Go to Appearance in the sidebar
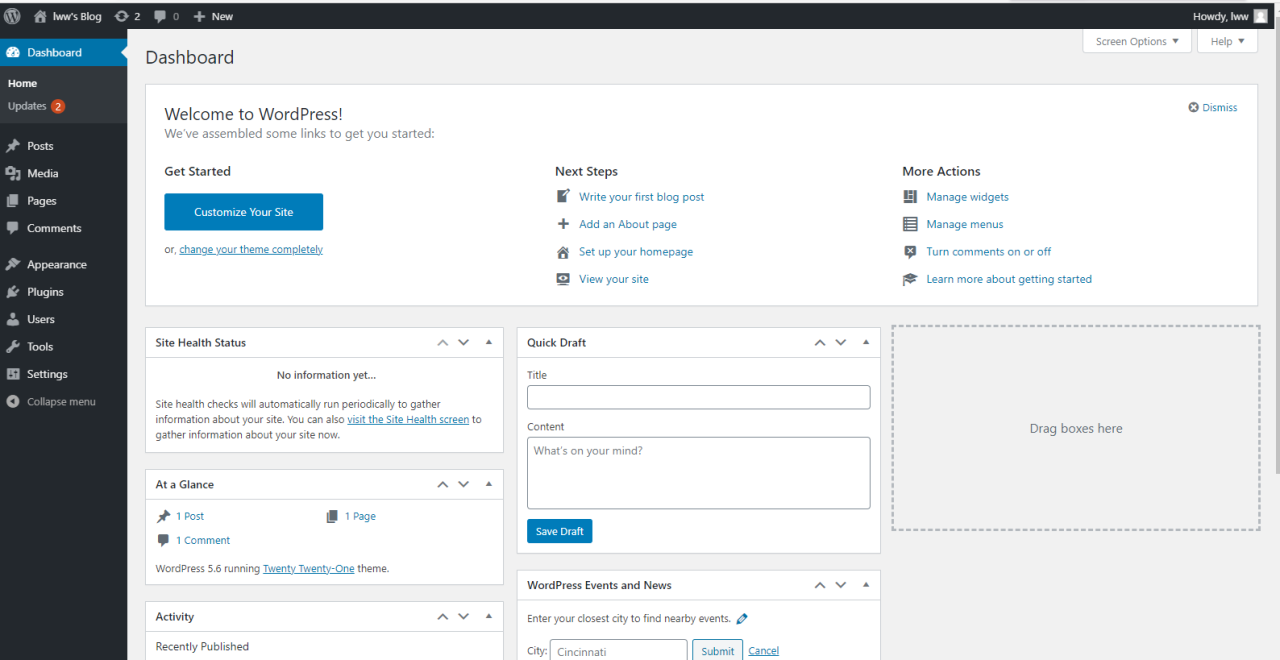 (x=56, y=265)
